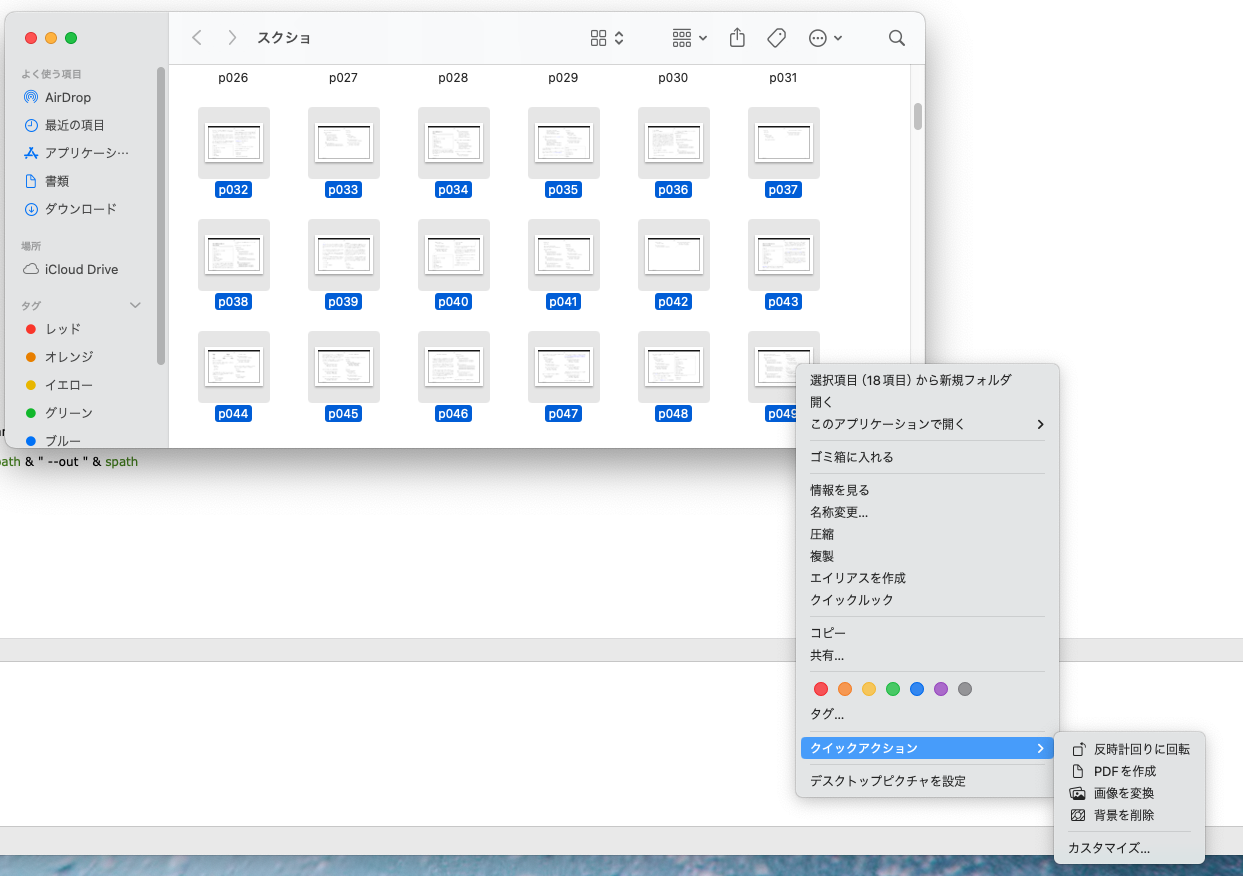Select the p042 file thumbnail
Viewport: 1243px width, 876px height.
(x=673, y=254)
